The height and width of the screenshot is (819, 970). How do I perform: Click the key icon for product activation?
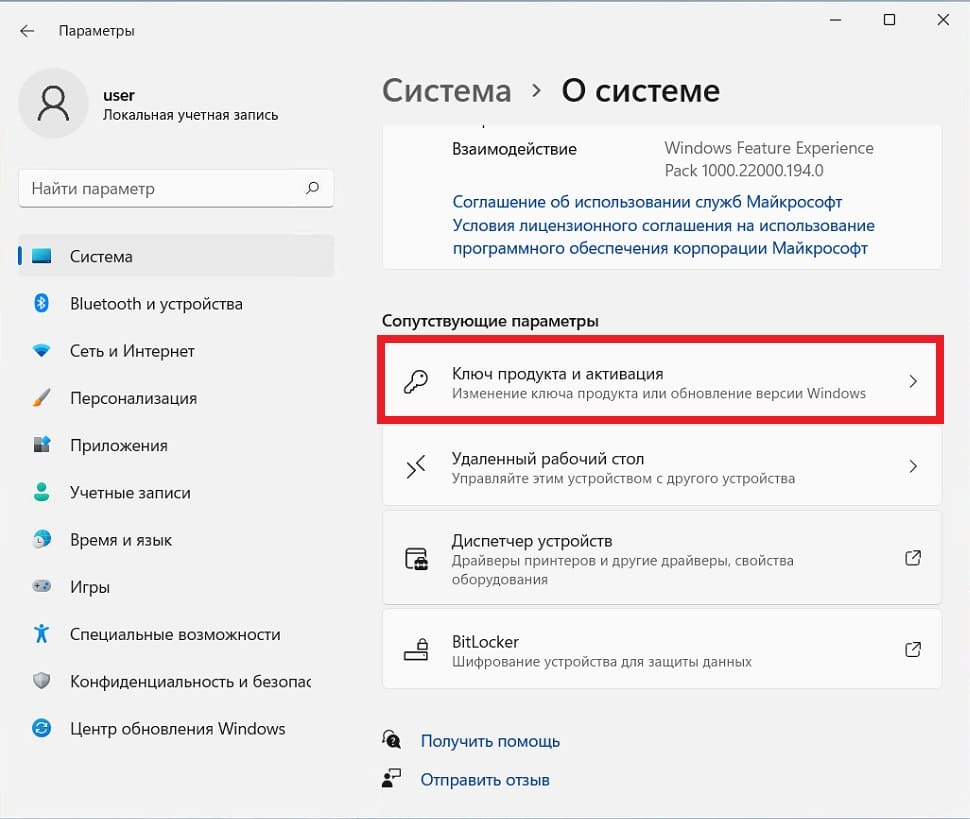click(416, 382)
